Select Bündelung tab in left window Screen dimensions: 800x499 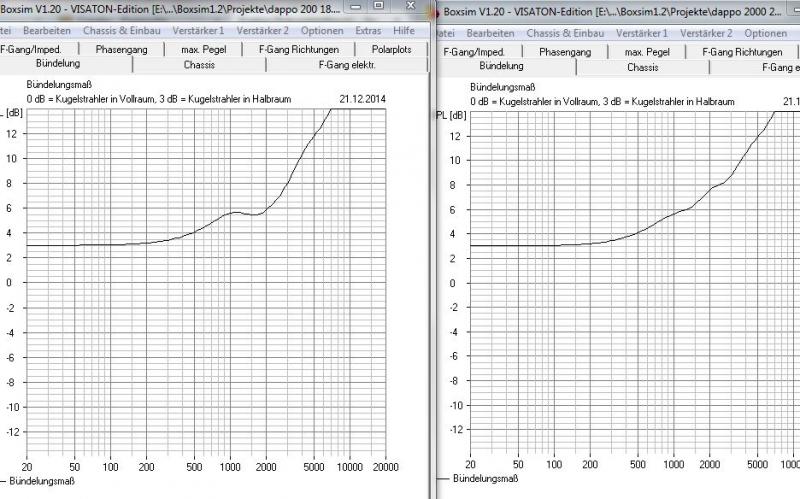58,64
